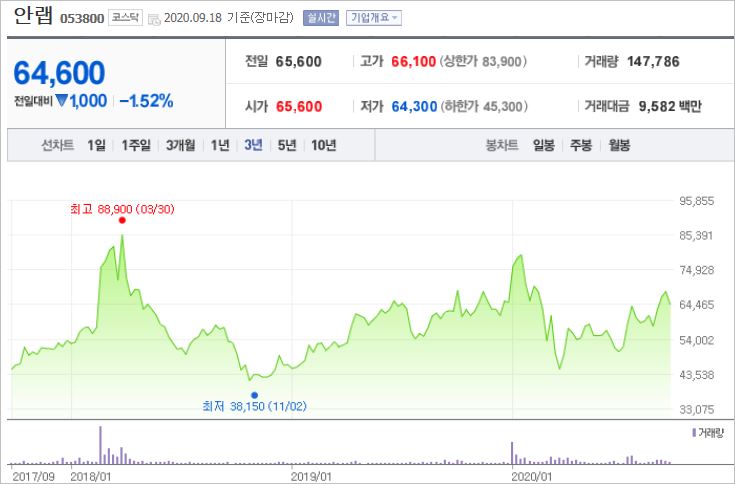Click the 2017/09 axis label

(x=33, y=477)
